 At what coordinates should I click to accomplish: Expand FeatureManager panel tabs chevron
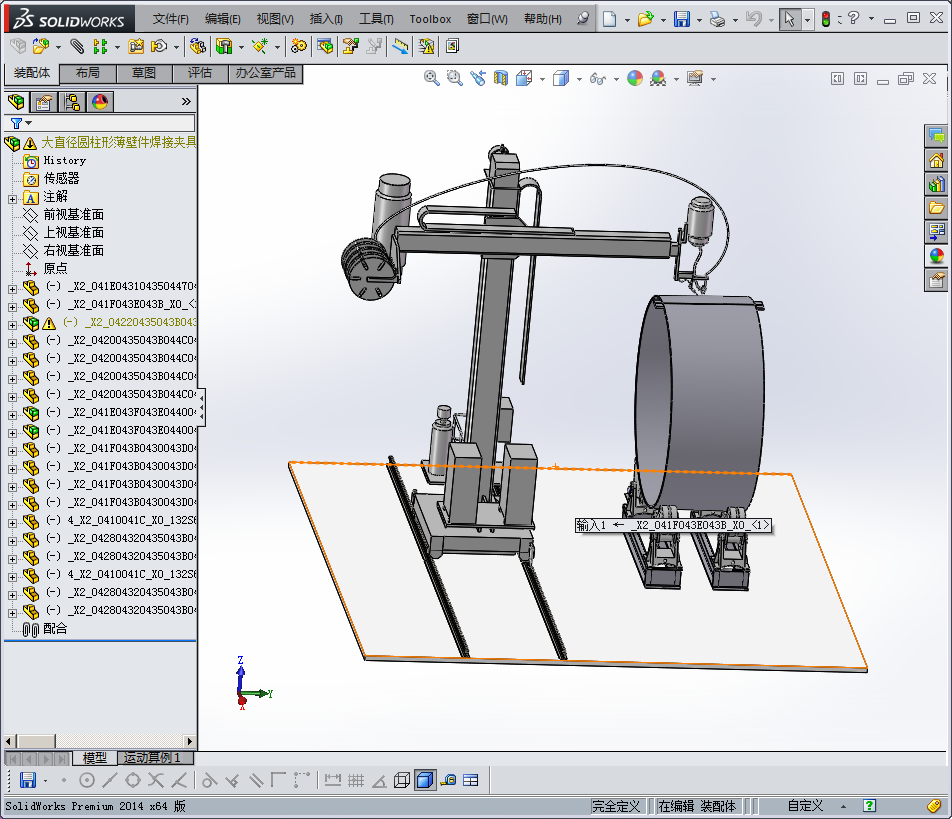[x=186, y=101]
